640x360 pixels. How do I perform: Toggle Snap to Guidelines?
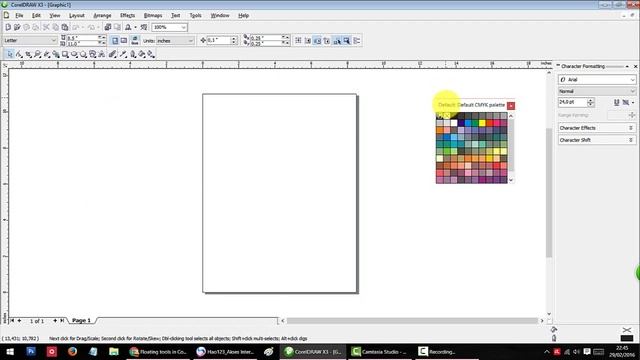pos(308,40)
